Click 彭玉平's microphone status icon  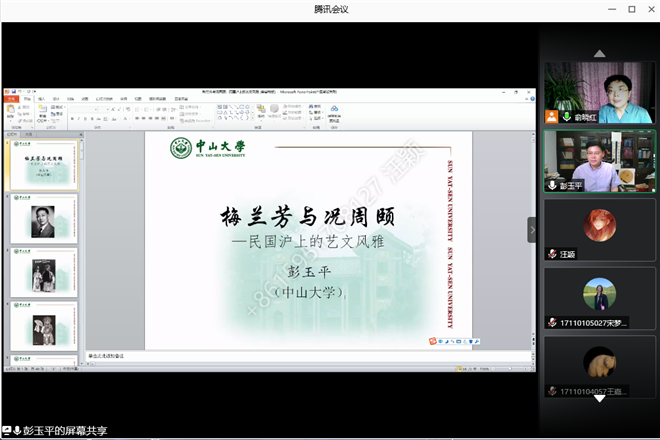(551, 185)
